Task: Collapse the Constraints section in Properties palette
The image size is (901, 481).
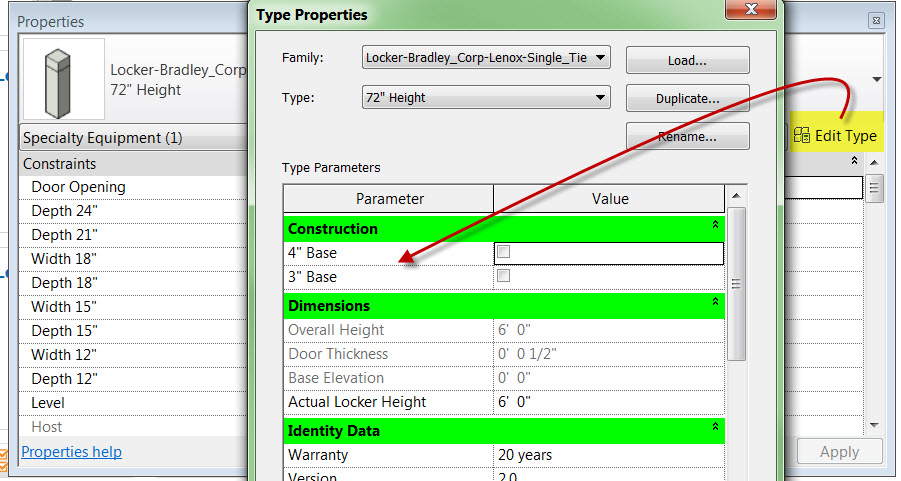Action: pyautogui.click(x=854, y=160)
